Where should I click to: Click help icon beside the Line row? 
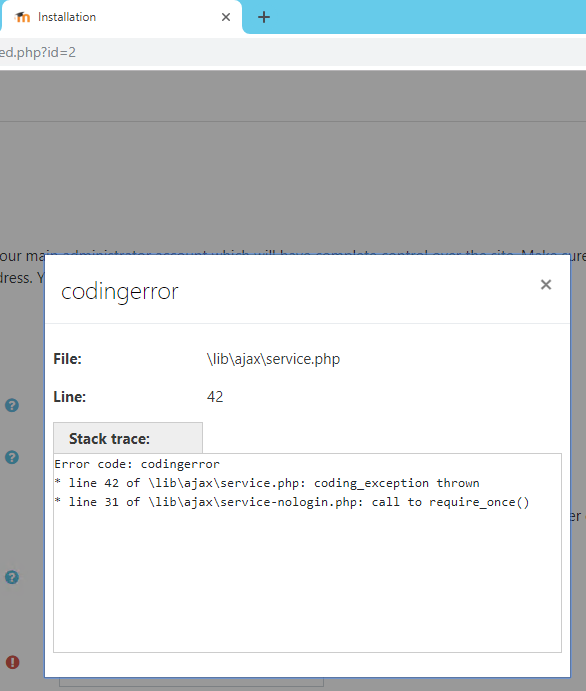[x=12, y=405]
